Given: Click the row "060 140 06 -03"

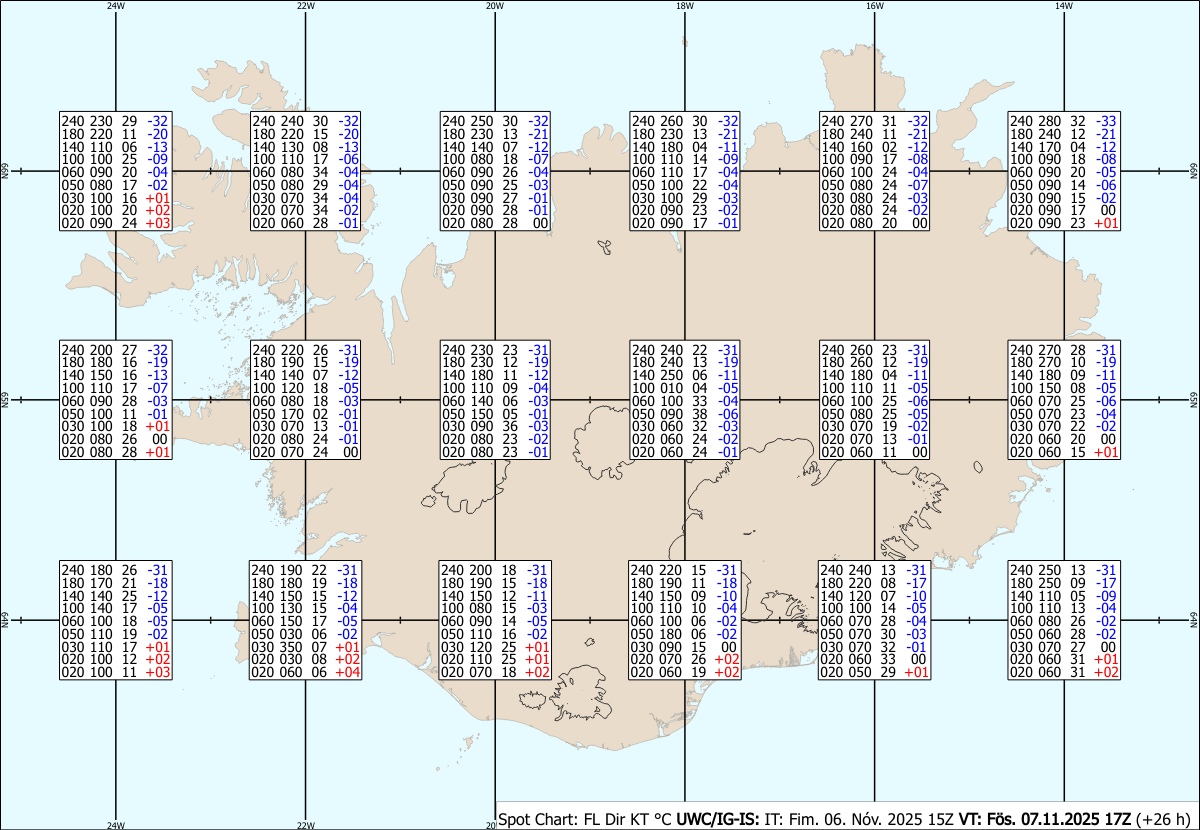Looking at the screenshot, I should pos(496,401).
